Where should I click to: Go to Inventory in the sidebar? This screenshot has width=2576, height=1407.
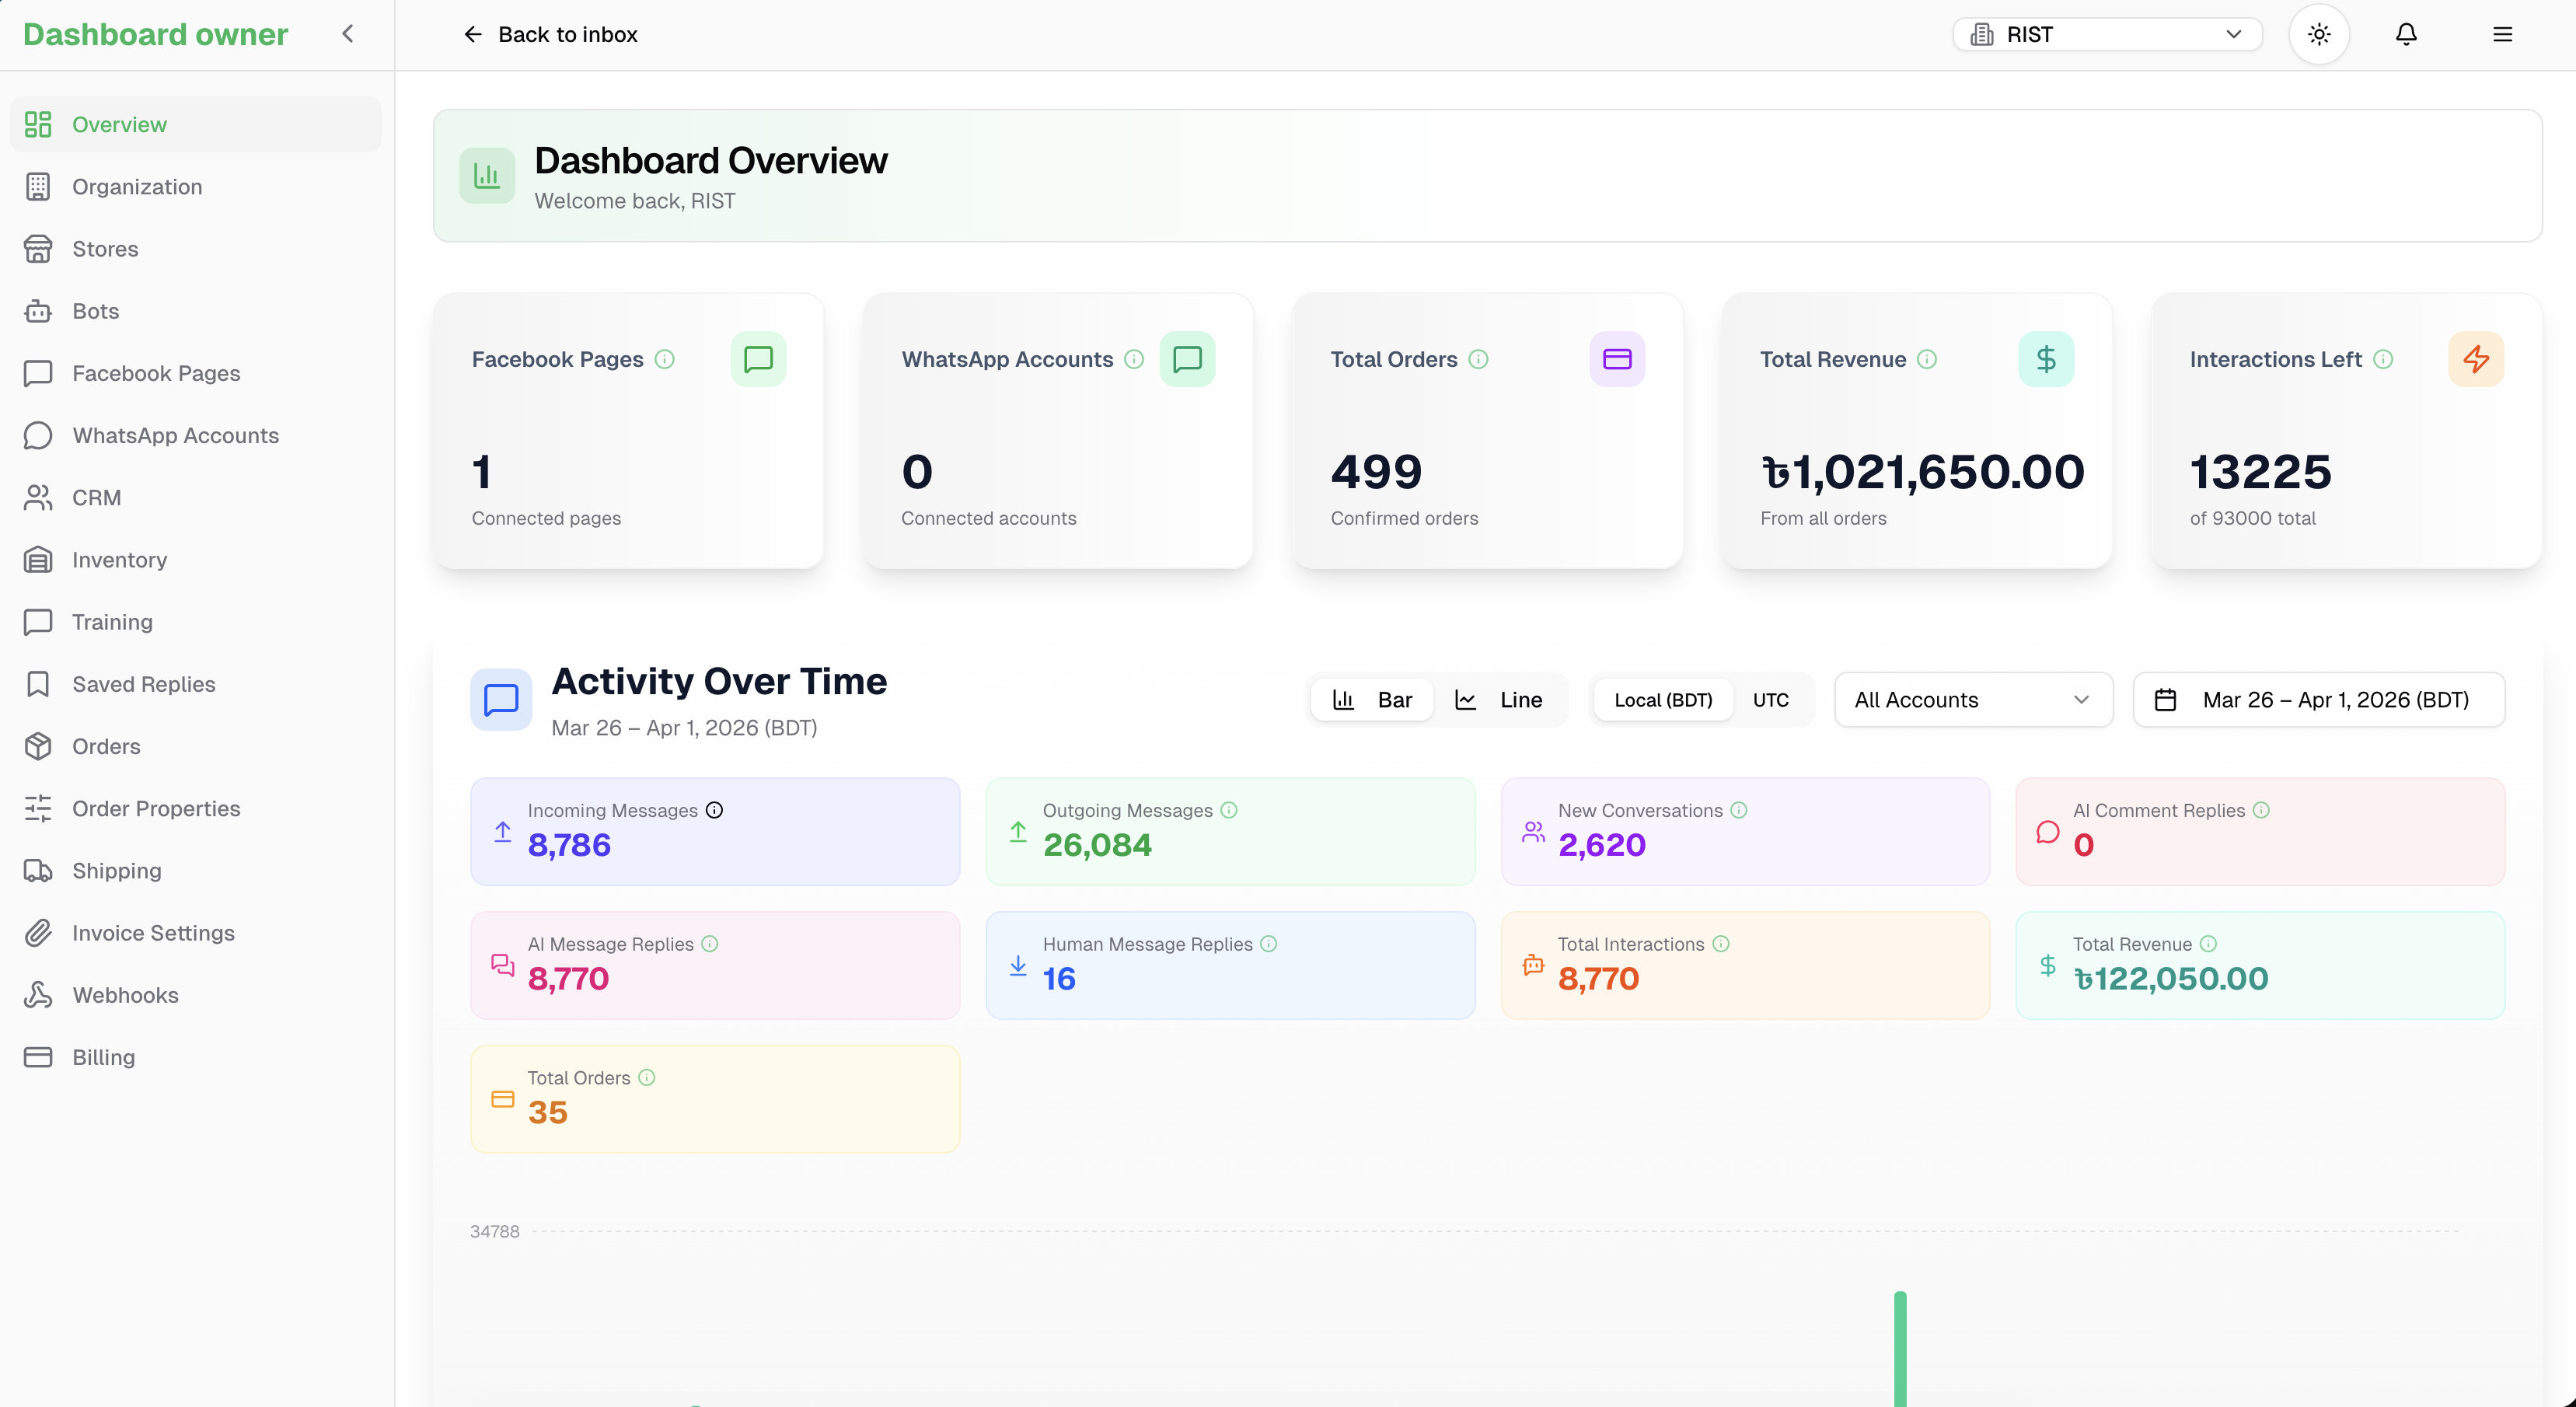119,560
